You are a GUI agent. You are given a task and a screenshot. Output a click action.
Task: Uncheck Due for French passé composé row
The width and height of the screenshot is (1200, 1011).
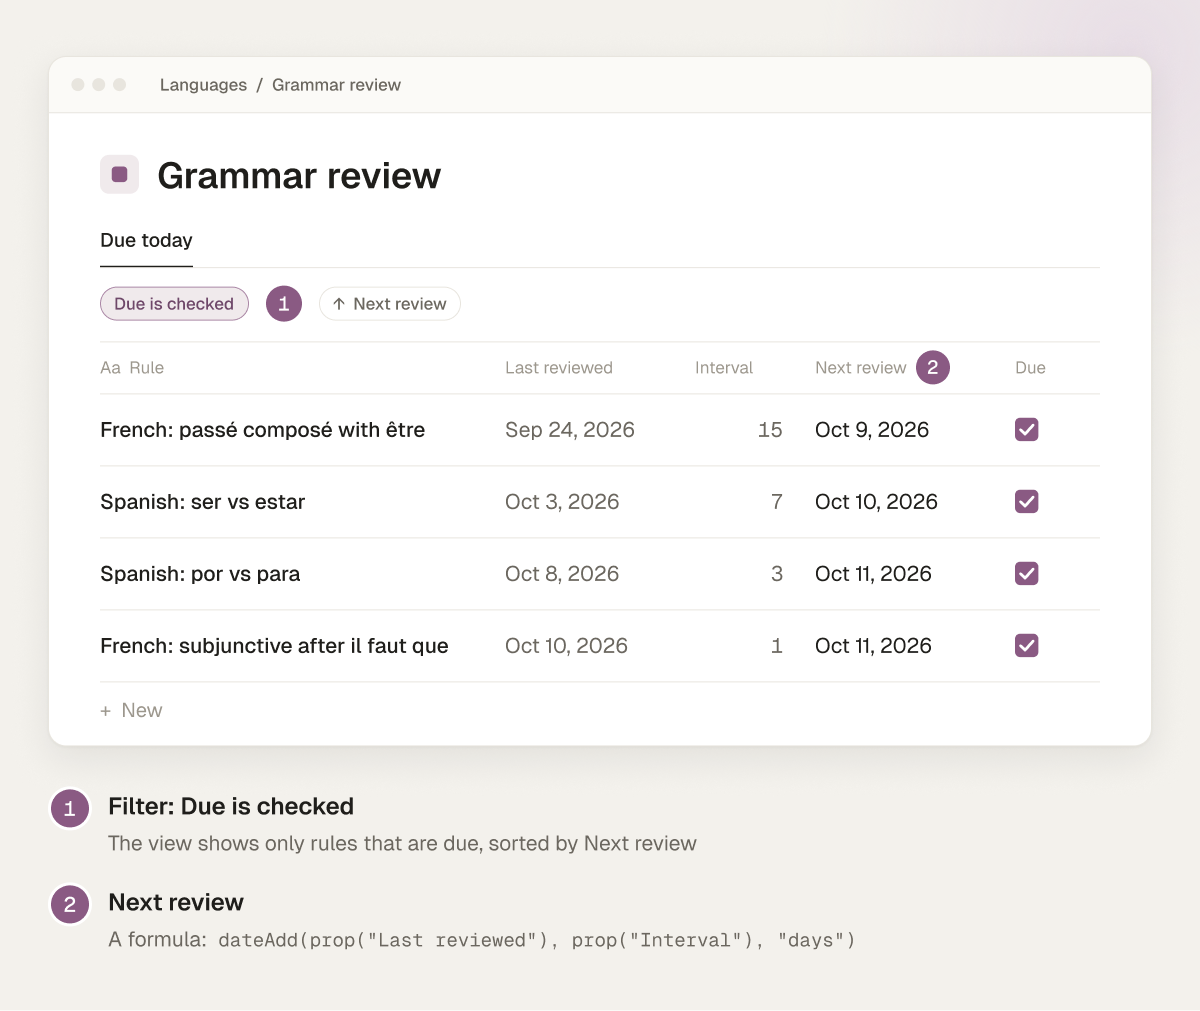pos(1027,430)
